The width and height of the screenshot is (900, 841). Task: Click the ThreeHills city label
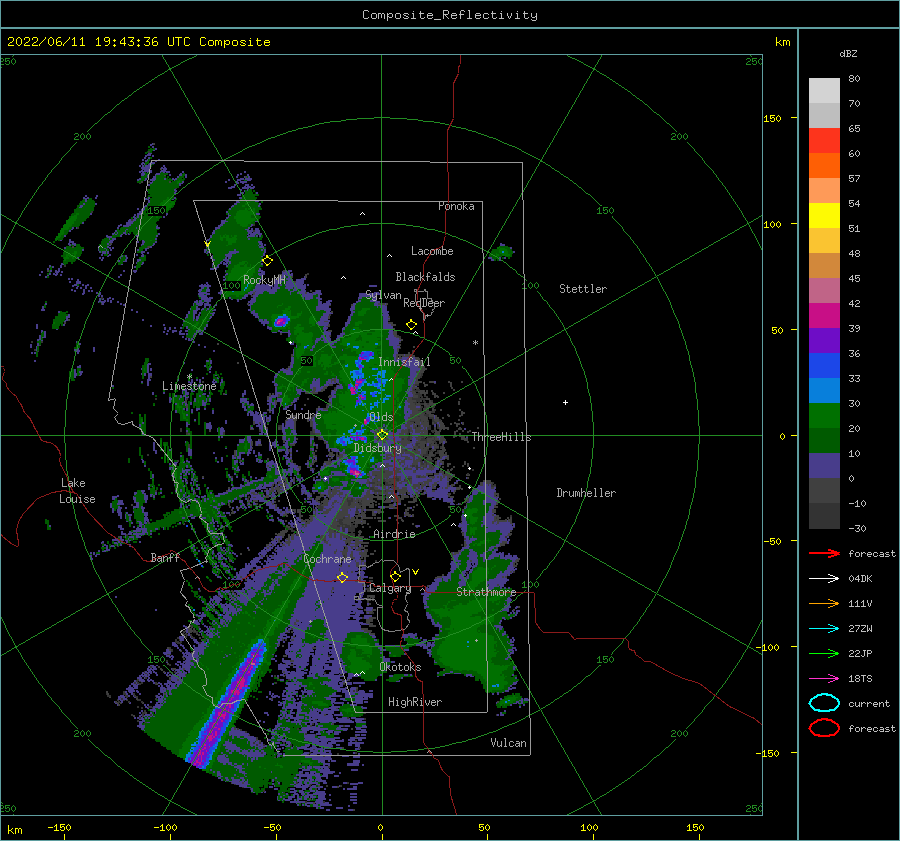(502, 437)
